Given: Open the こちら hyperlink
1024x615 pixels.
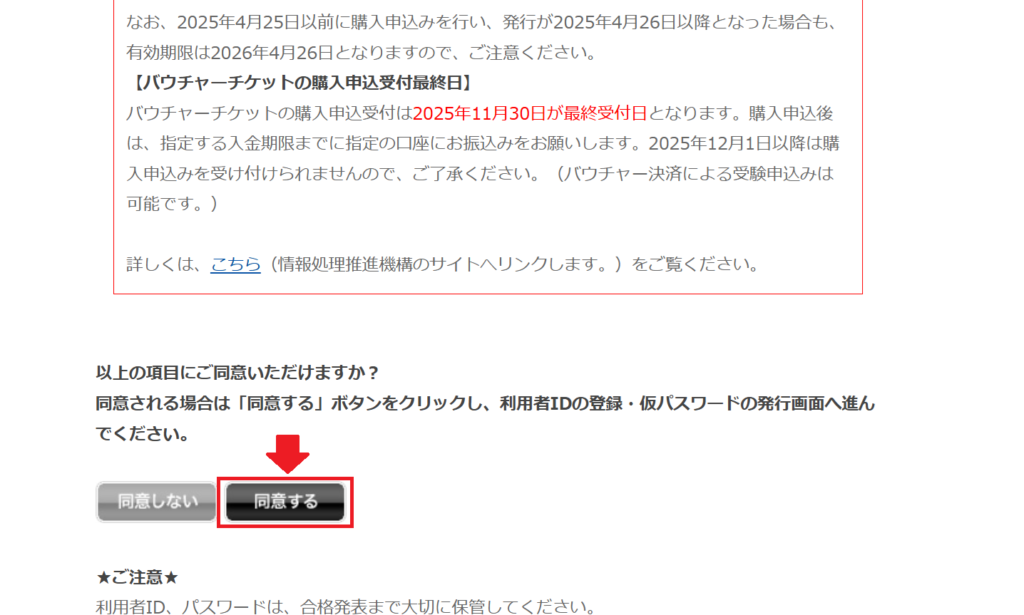Looking at the screenshot, I should coord(235,264).
